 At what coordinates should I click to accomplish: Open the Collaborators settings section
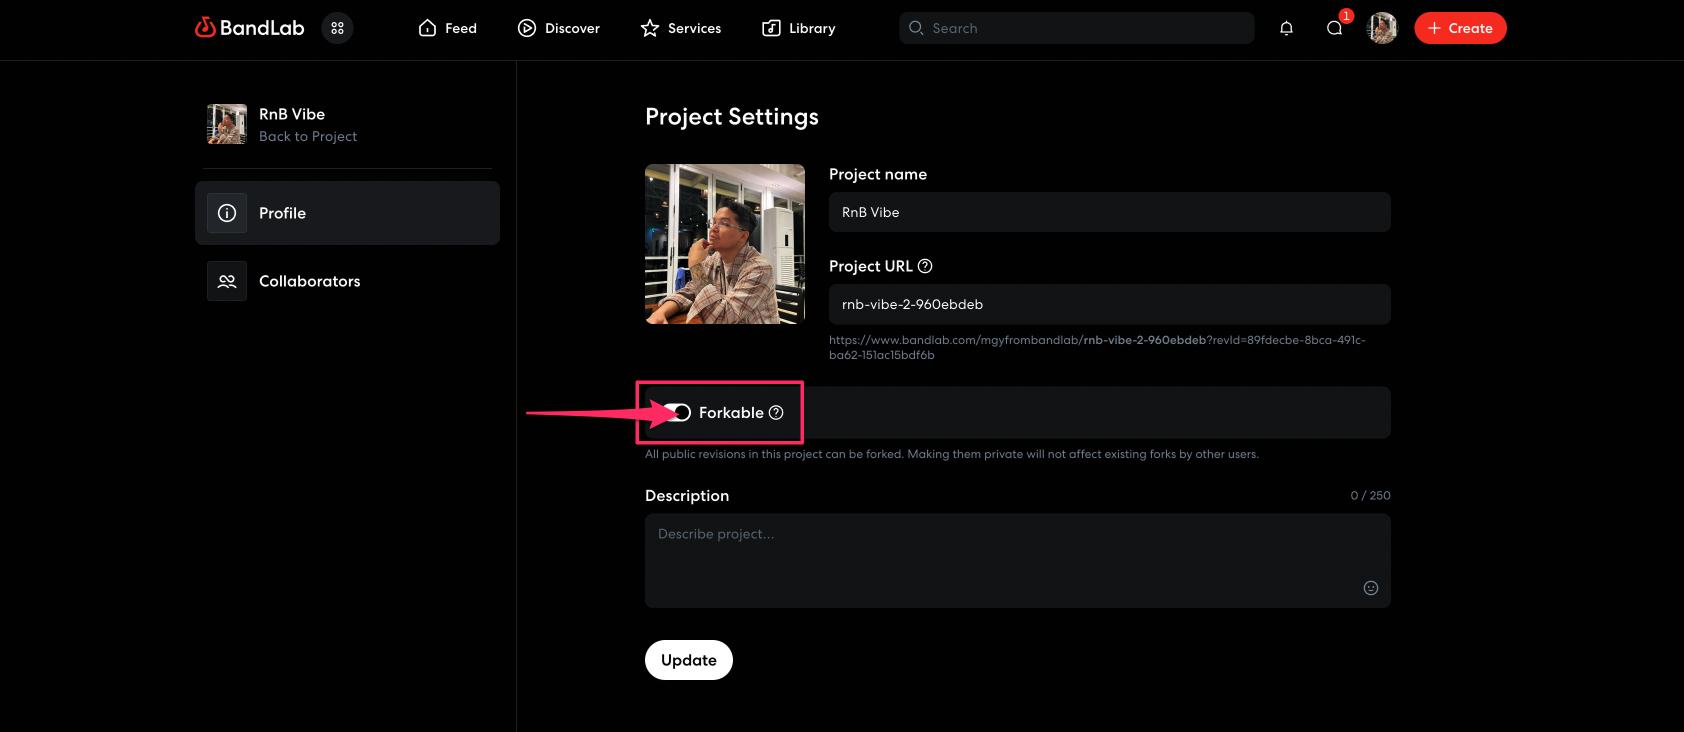tap(309, 281)
